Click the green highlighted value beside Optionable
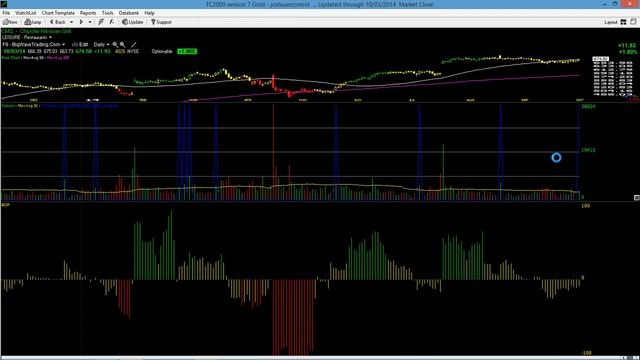This screenshot has width=640, height=360. (187, 51)
